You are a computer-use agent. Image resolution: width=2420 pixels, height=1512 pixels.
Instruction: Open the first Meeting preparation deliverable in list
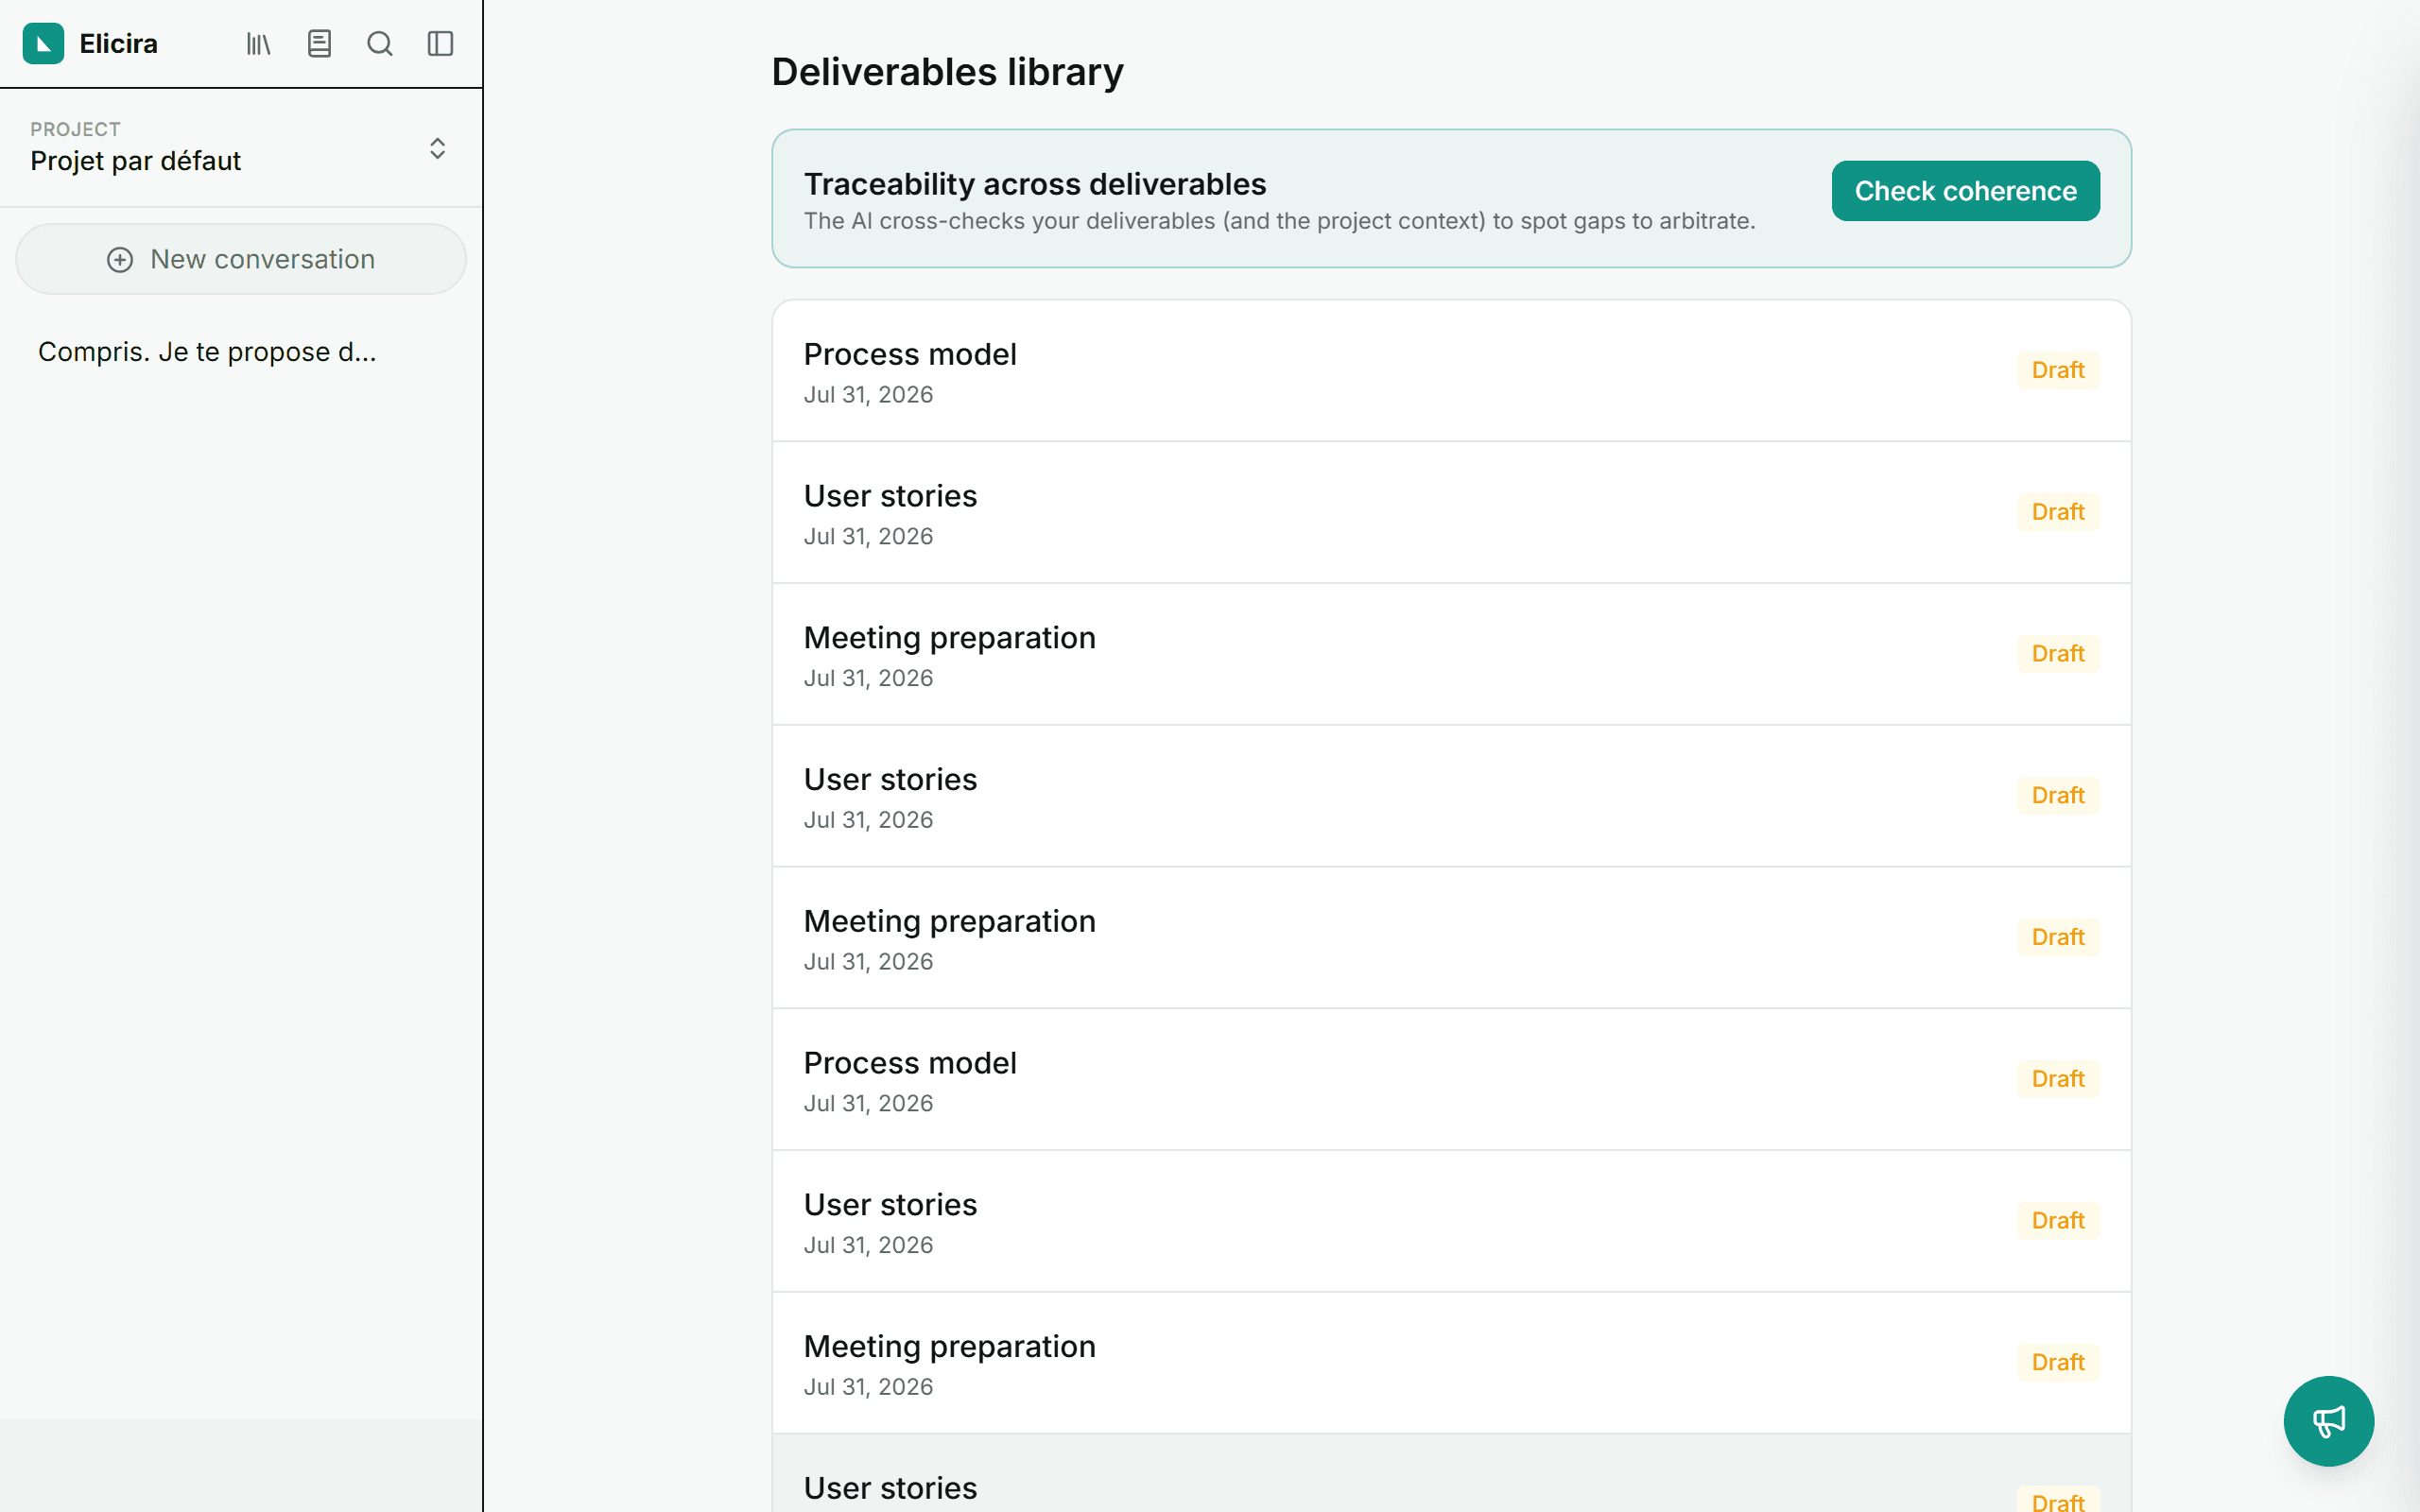click(x=1451, y=654)
